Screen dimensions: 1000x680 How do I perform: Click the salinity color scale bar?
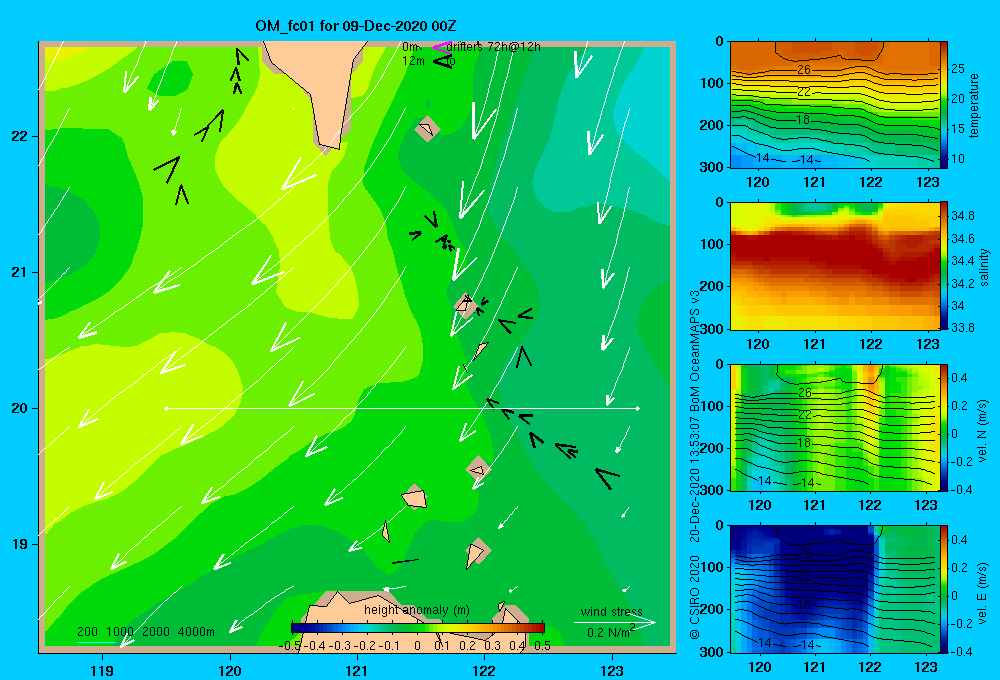pyautogui.click(x=944, y=266)
